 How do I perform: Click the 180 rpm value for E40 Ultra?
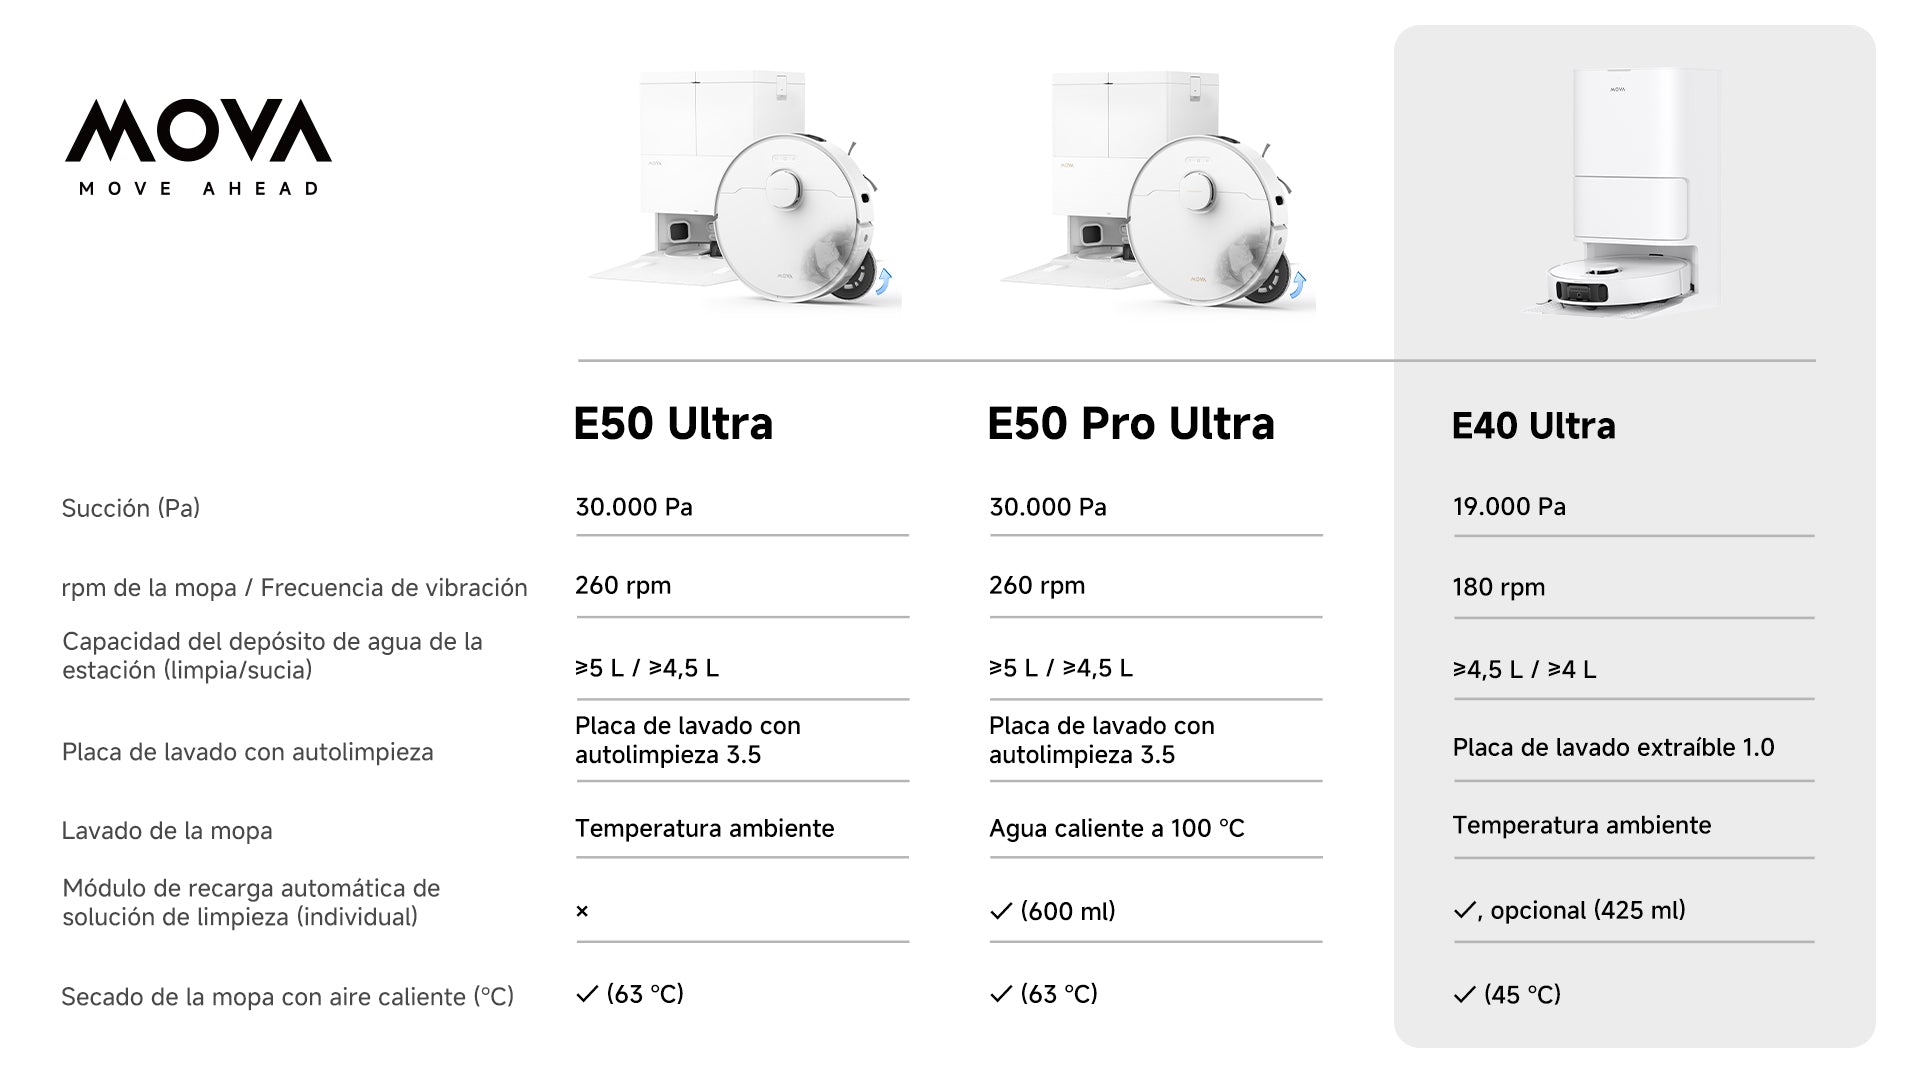(1498, 588)
